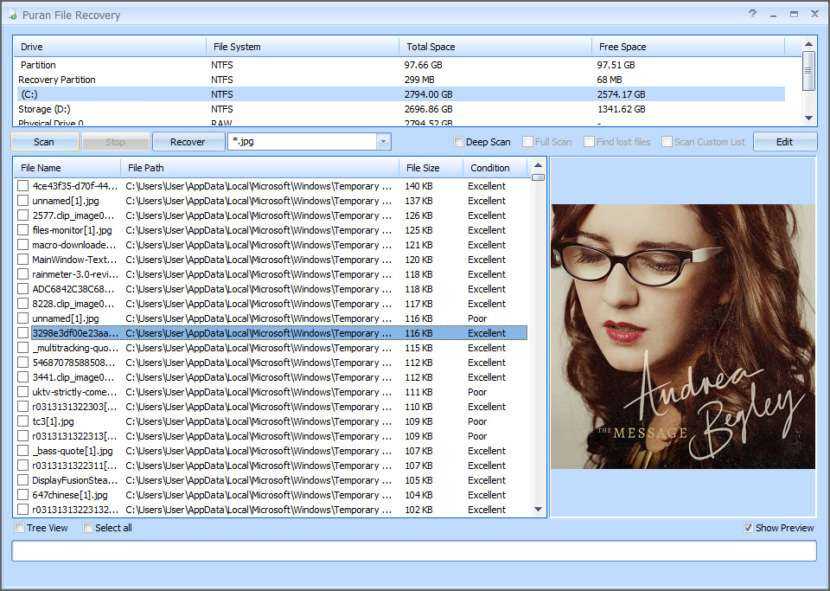Click the Edit button for custom list
The height and width of the screenshot is (591, 830).
coord(784,142)
